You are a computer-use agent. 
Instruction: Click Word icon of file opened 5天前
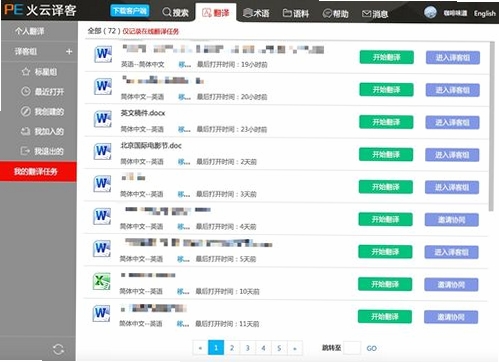coord(102,249)
